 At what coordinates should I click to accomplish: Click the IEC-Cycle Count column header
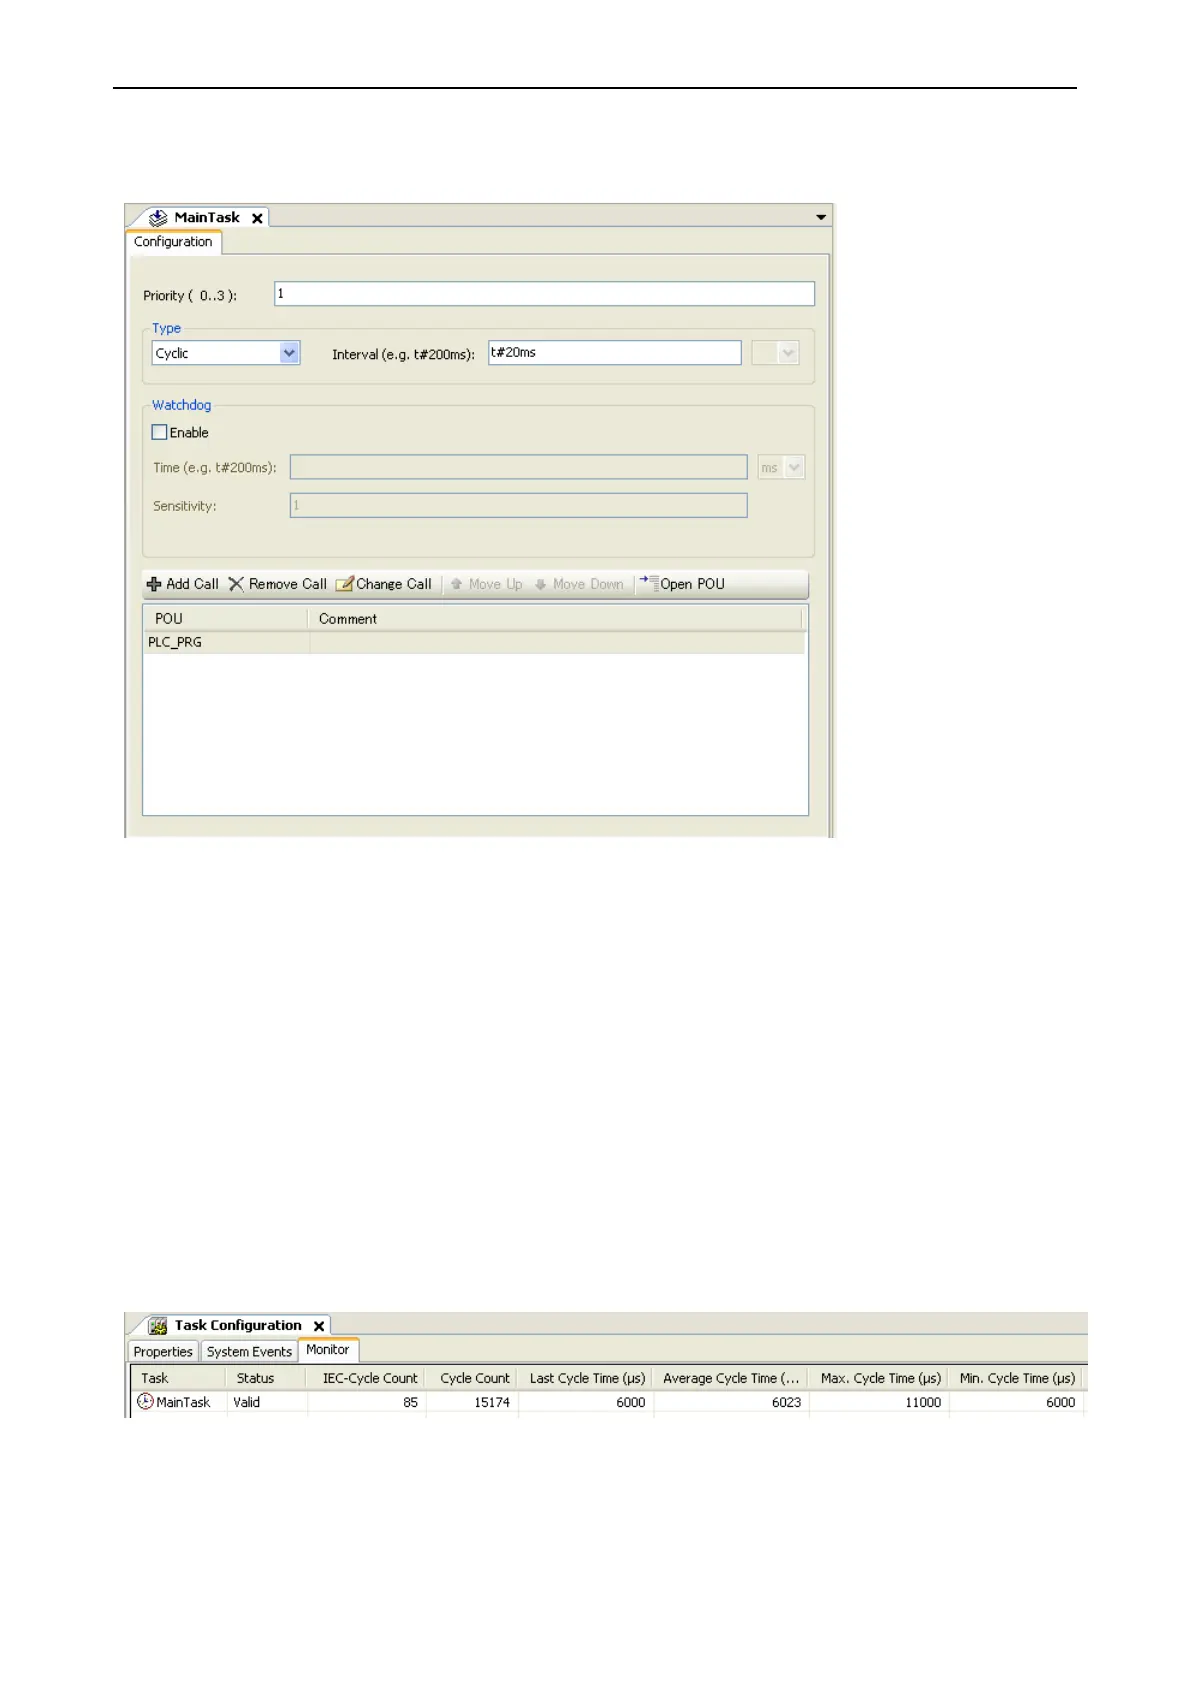point(367,1378)
